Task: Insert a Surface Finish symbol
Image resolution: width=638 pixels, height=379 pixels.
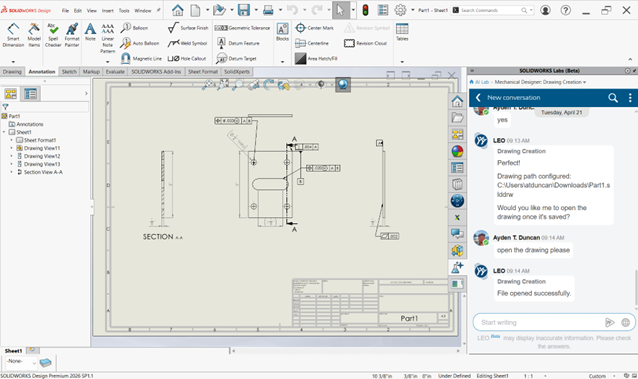Action: [188, 28]
